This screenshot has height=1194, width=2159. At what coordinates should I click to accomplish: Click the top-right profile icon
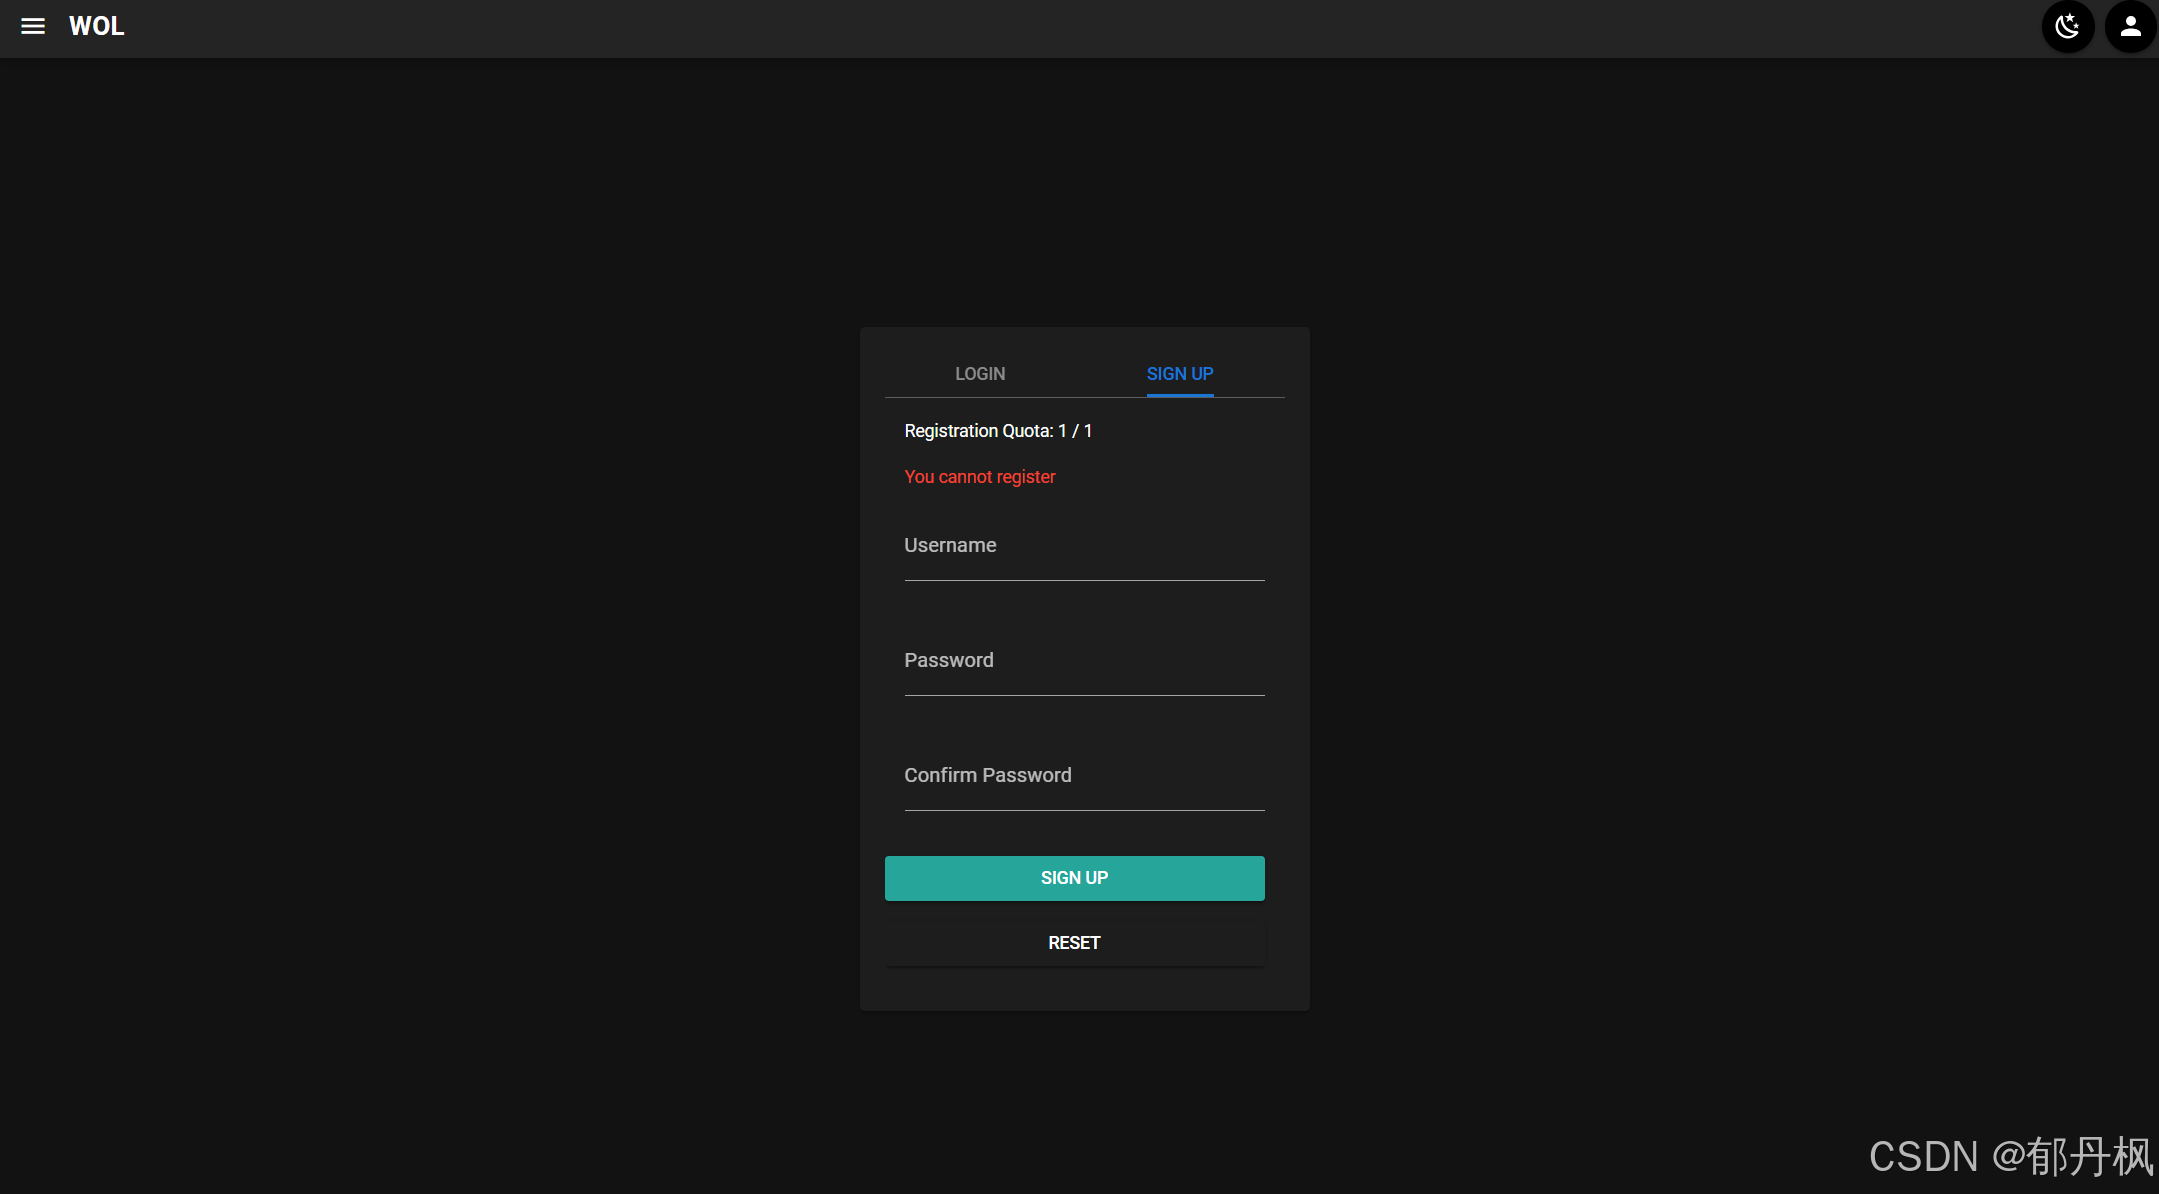click(x=2127, y=26)
